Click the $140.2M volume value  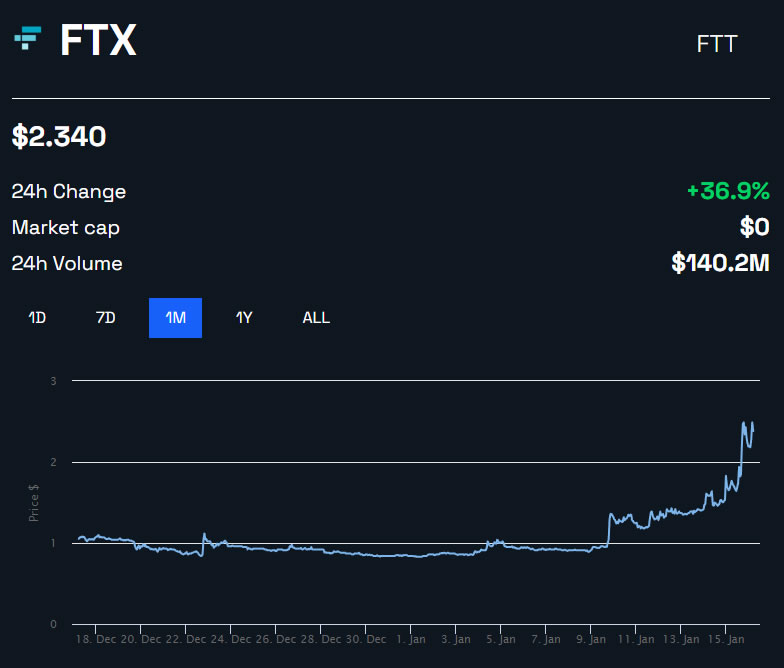pos(719,263)
